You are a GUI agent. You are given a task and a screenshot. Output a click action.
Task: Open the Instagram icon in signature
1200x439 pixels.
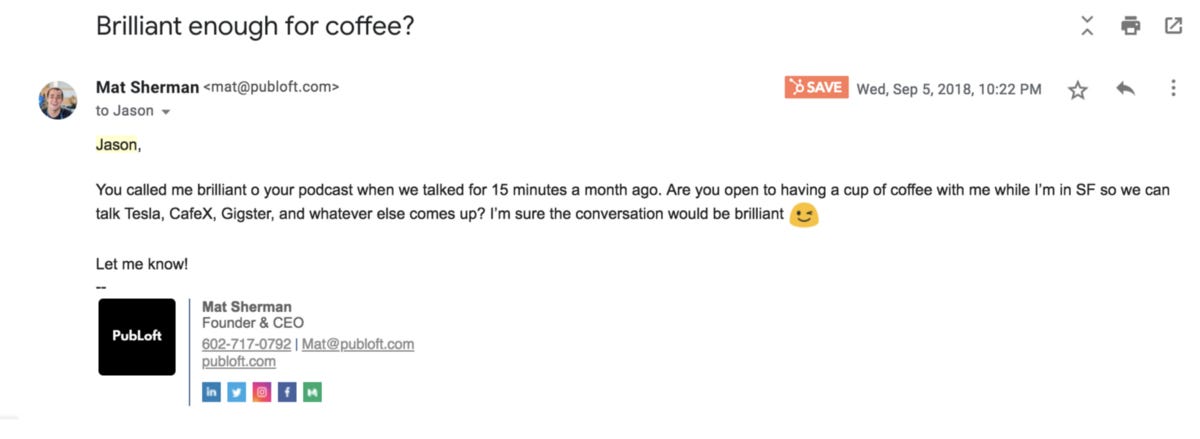262,393
